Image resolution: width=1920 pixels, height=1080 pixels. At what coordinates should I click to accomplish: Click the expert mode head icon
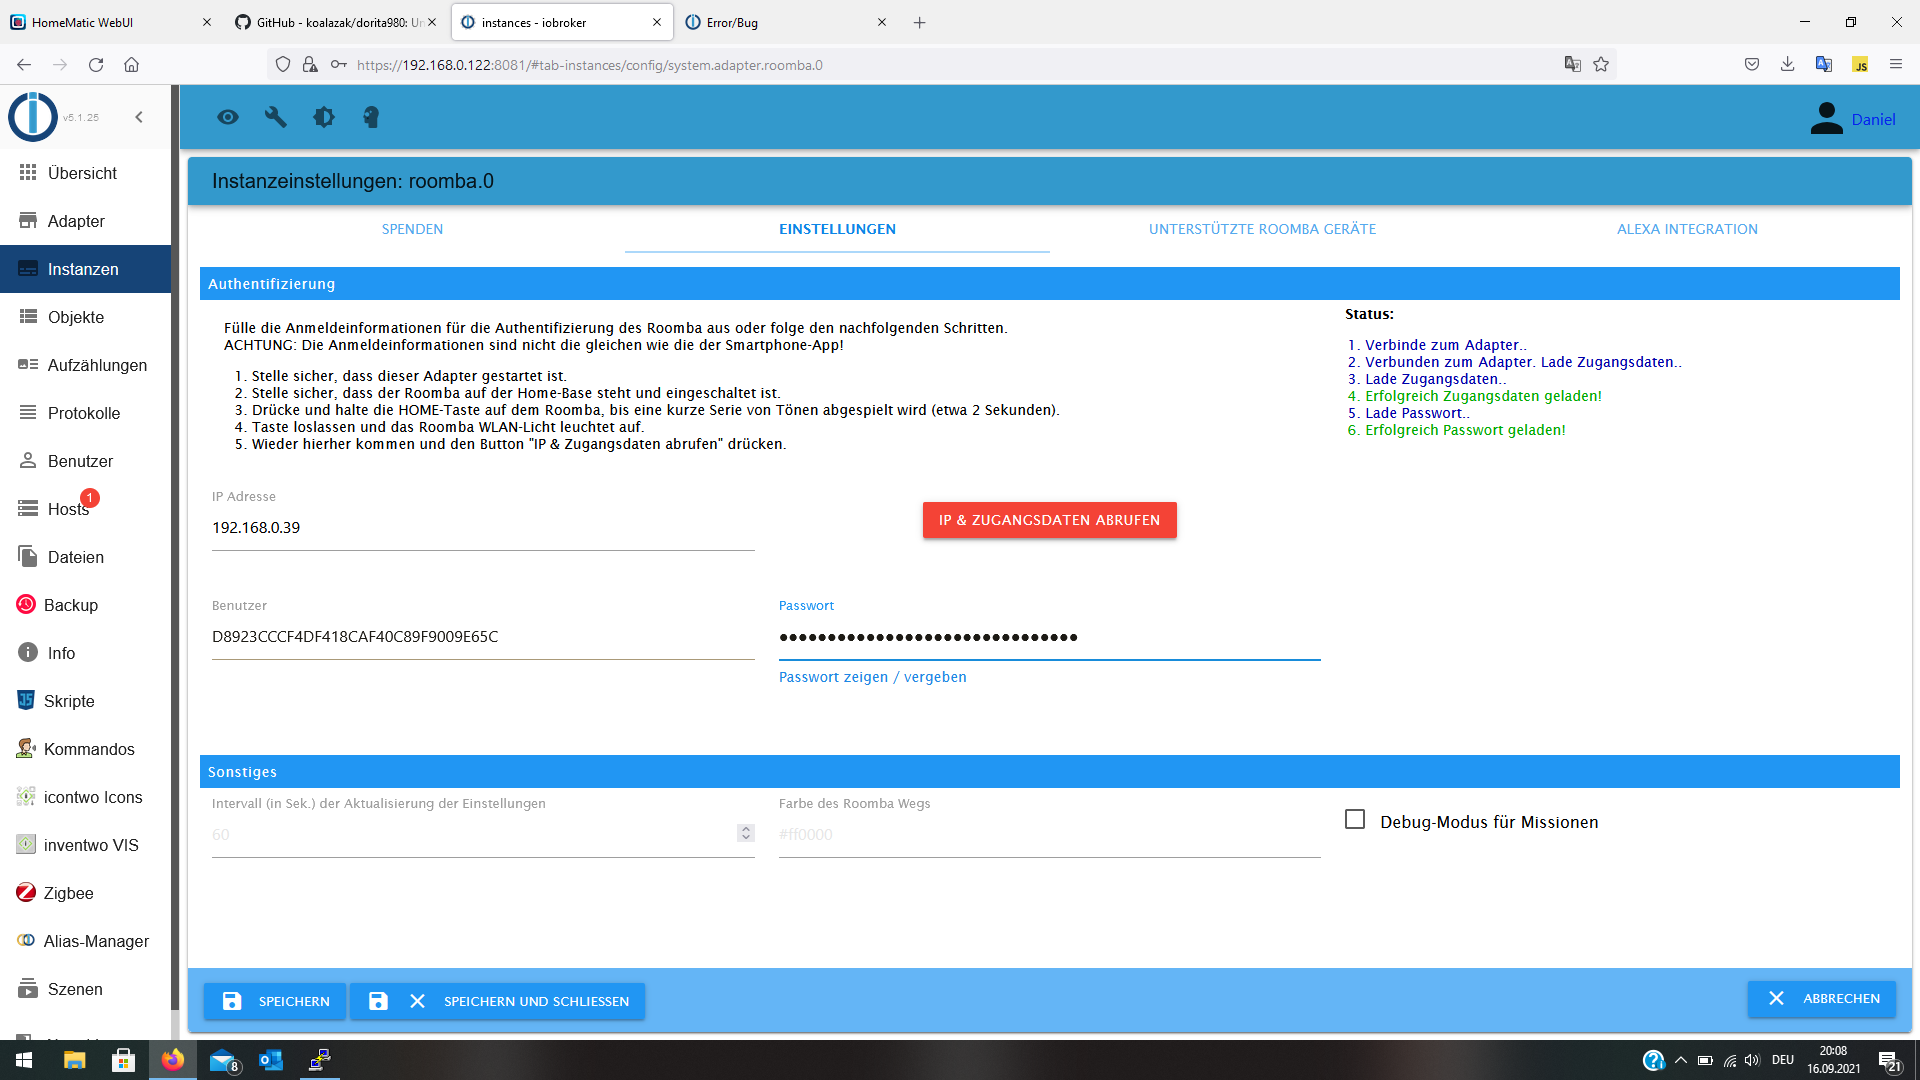pyautogui.click(x=371, y=117)
